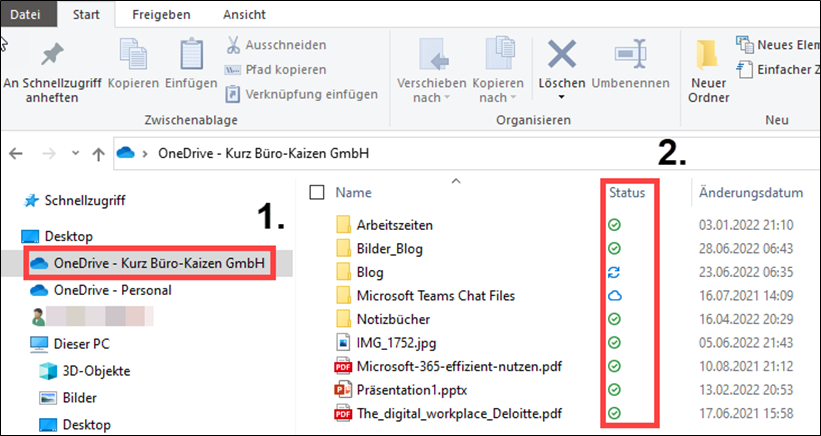Screen dimensions: 821x436
Task: Select Dieser PC in the sidebar
Action: pyautogui.click(x=70, y=344)
